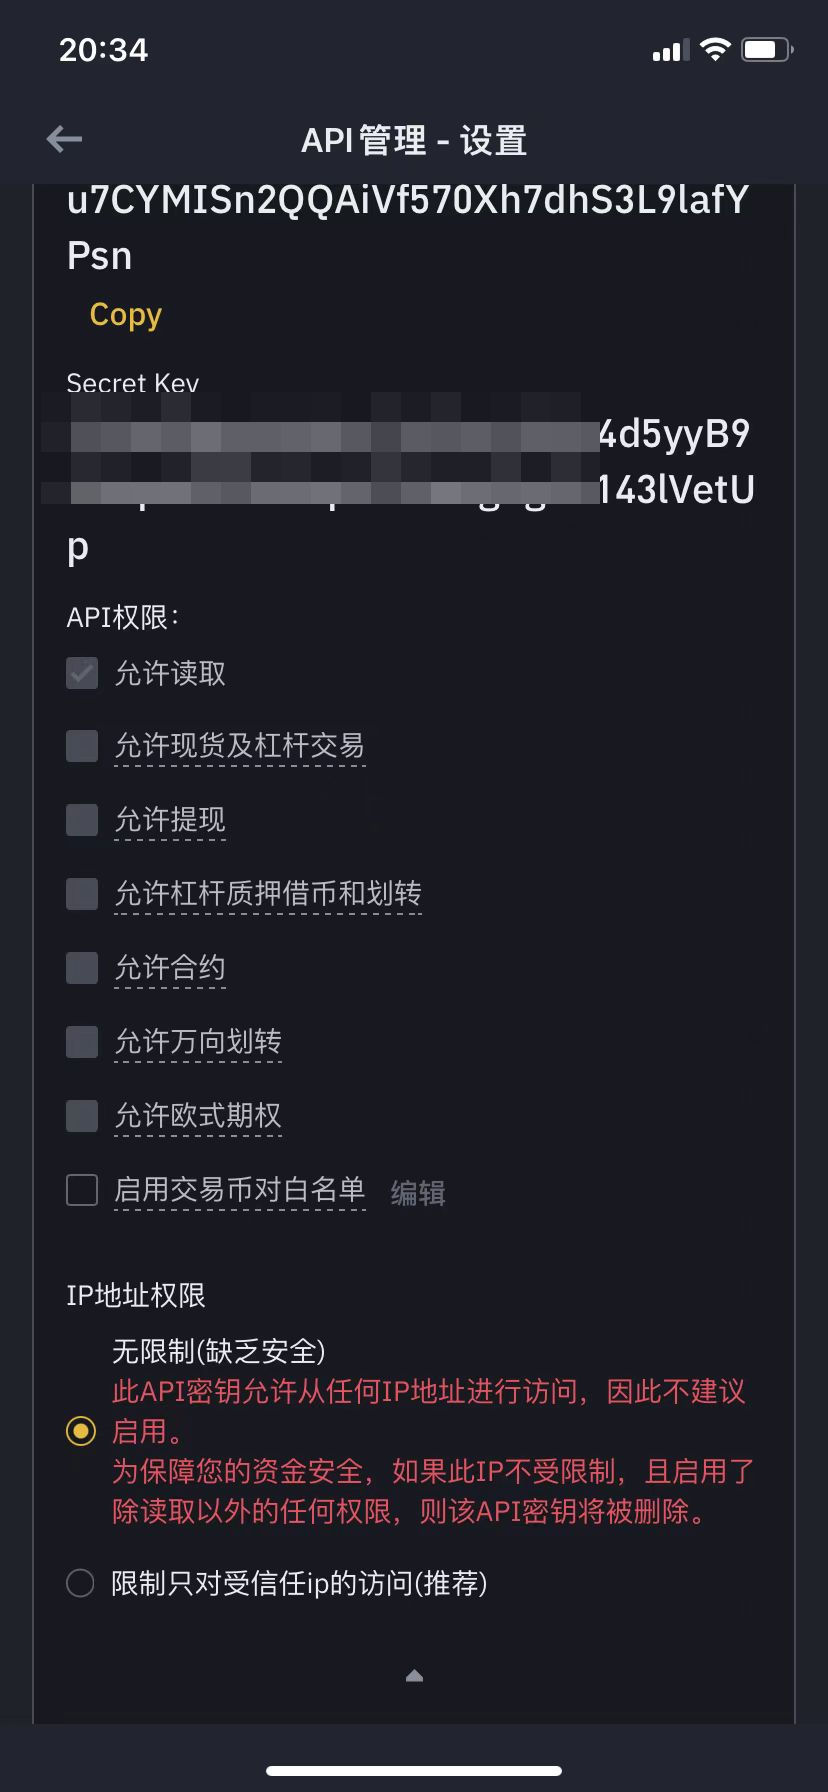The image size is (828, 1792).
Task: Tap the collapse-up triangle icon
Action: [x=414, y=1676]
